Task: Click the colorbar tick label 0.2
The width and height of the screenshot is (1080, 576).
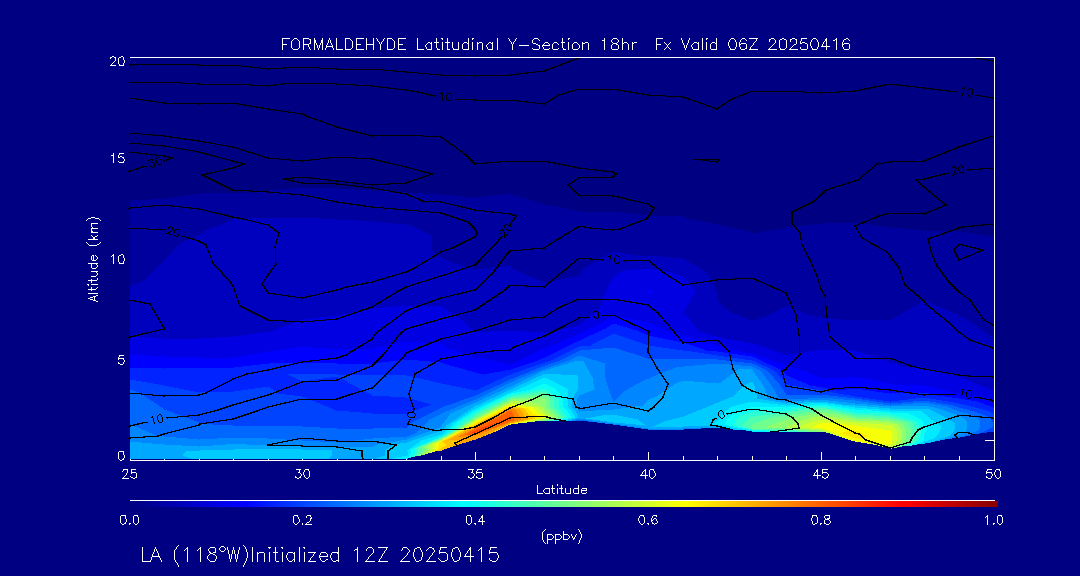Action: 302,520
